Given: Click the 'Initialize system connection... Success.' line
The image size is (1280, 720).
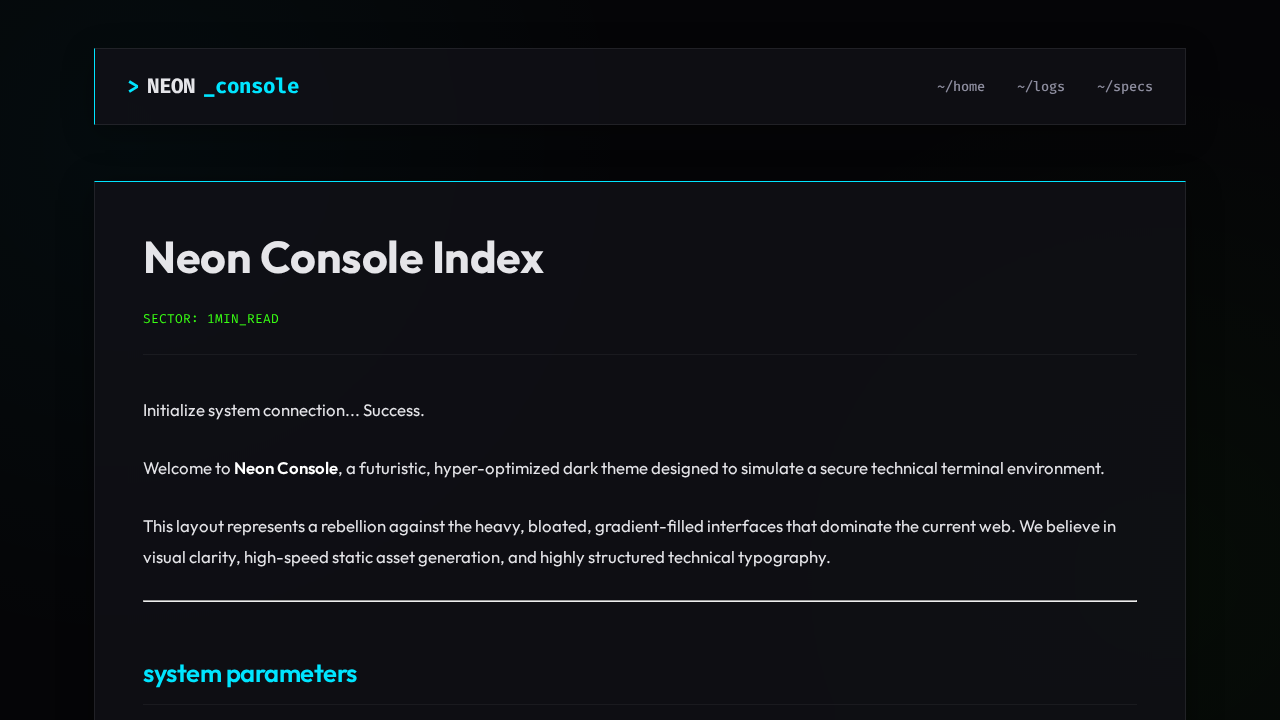Looking at the screenshot, I should tap(284, 410).
